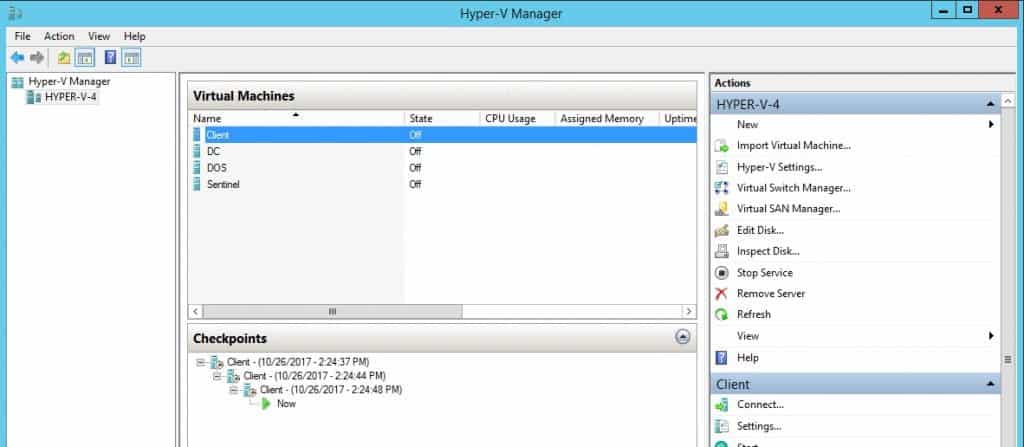
Task: Select the Now checkpoint entry
Action: [286, 404]
